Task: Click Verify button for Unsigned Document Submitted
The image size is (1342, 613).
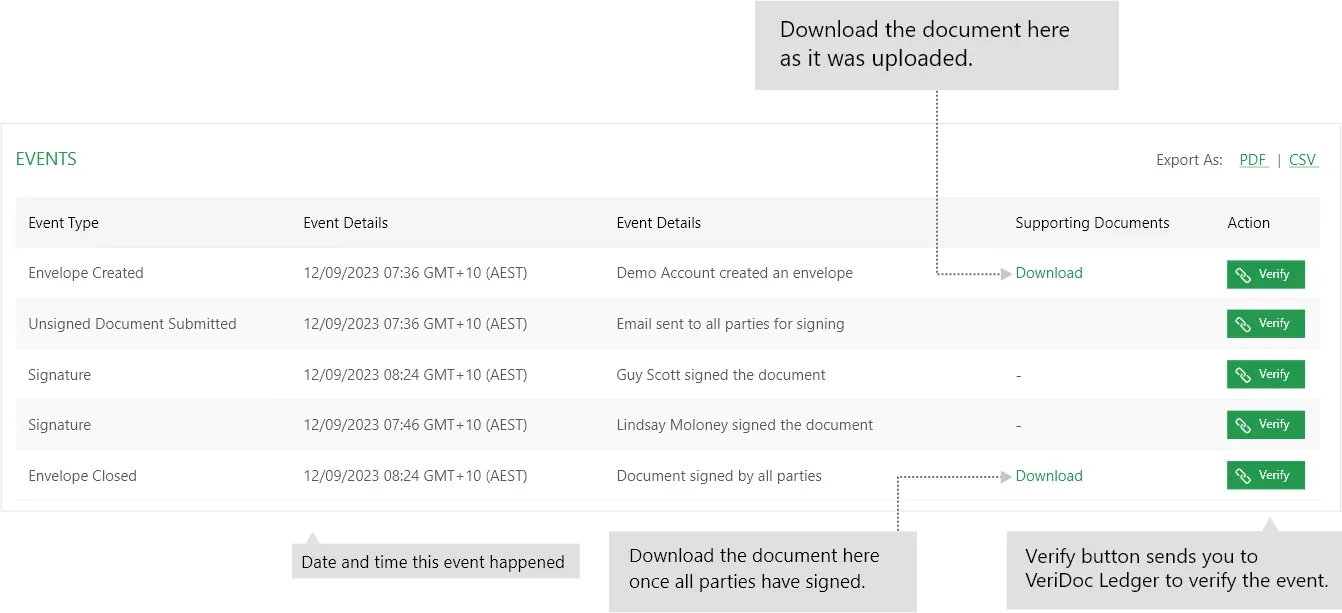Action: [x=1265, y=324]
